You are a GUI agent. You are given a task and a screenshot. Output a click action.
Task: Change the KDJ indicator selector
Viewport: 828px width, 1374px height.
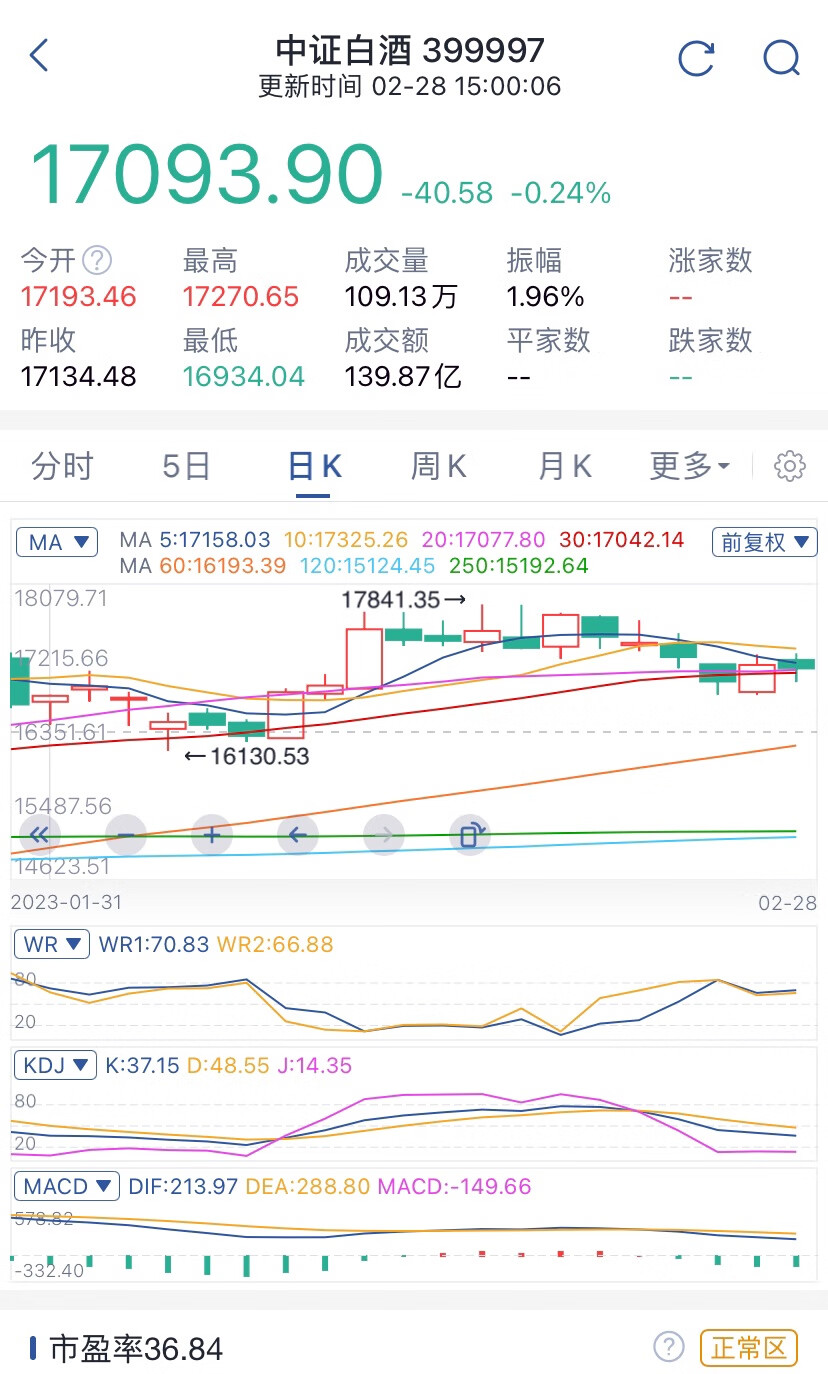56,1065
